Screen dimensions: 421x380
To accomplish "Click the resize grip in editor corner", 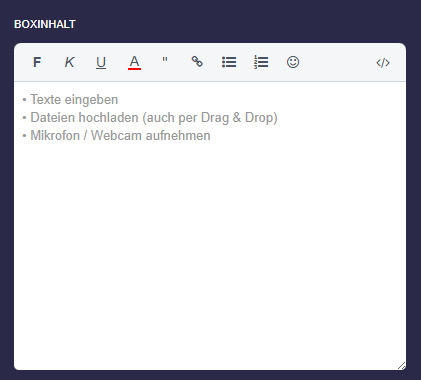I will click(x=401, y=366).
